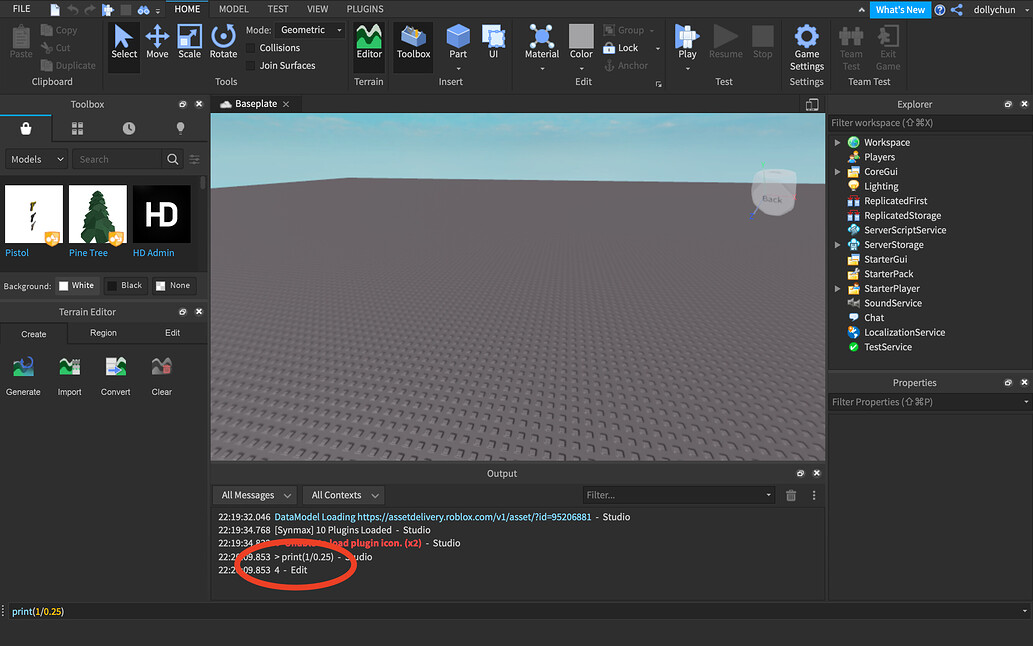Open the All Messages filter dropdown
Image resolution: width=1033 pixels, height=646 pixels.
[254, 494]
